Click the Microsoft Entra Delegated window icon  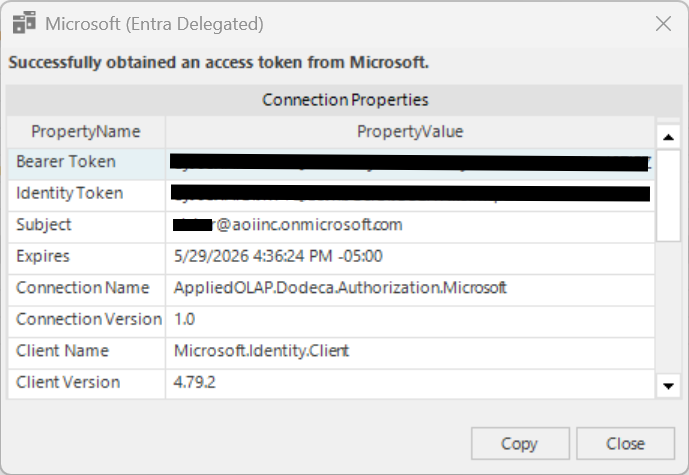(24, 23)
